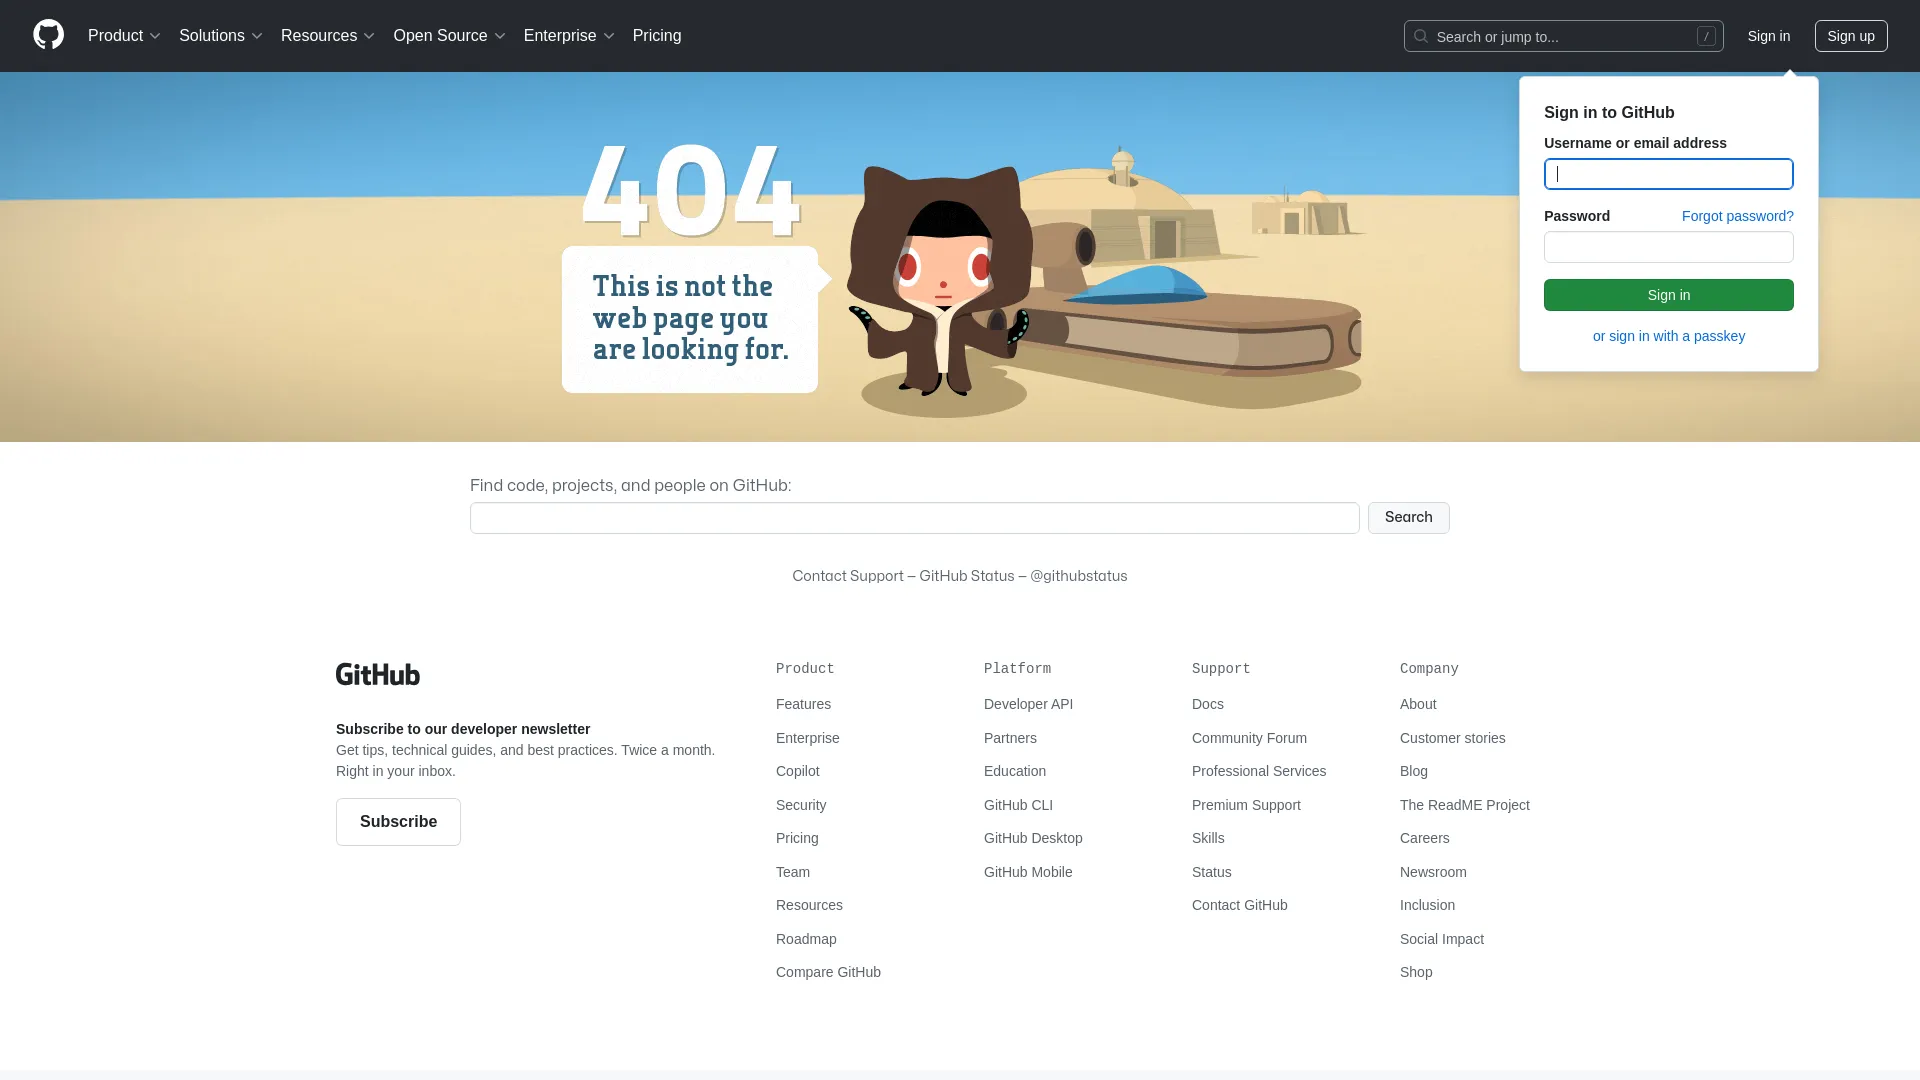Click the GitHub Octocat logo in header
This screenshot has width=1920, height=1080.
(x=48, y=35)
